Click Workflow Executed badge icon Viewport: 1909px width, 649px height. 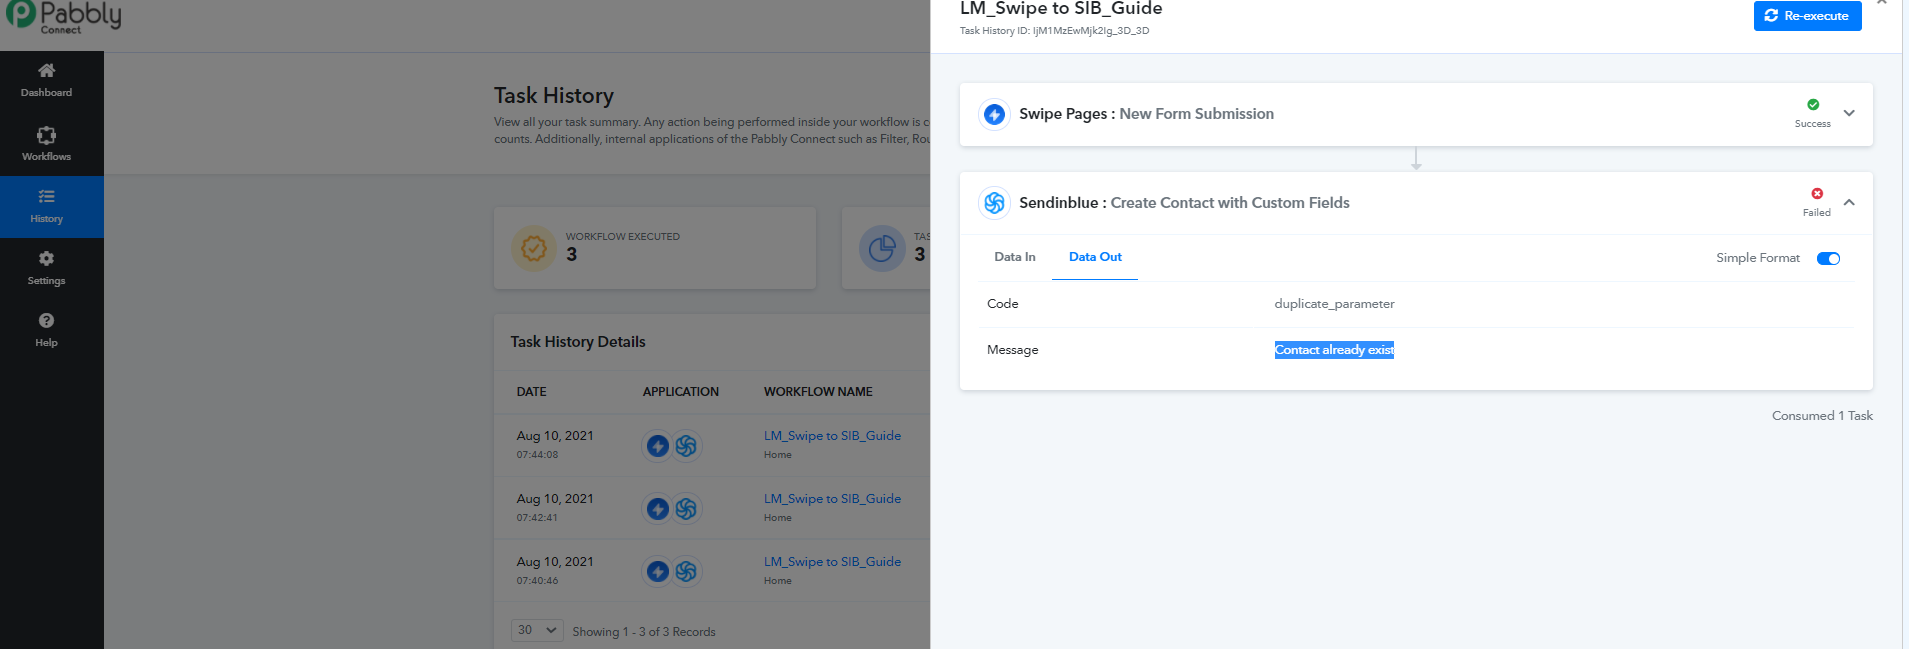[534, 248]
